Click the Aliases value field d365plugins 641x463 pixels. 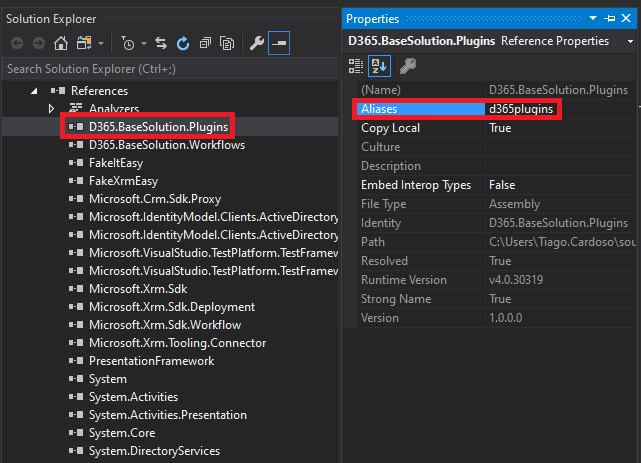[x=521, y=109]
